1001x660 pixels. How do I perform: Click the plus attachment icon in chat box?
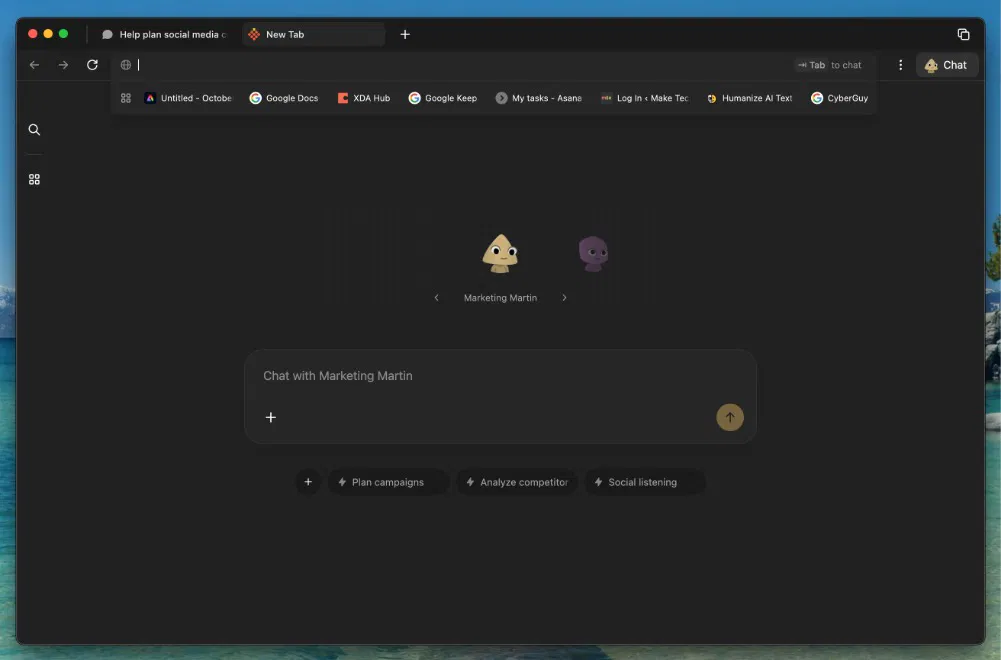(x=271, y=418)
